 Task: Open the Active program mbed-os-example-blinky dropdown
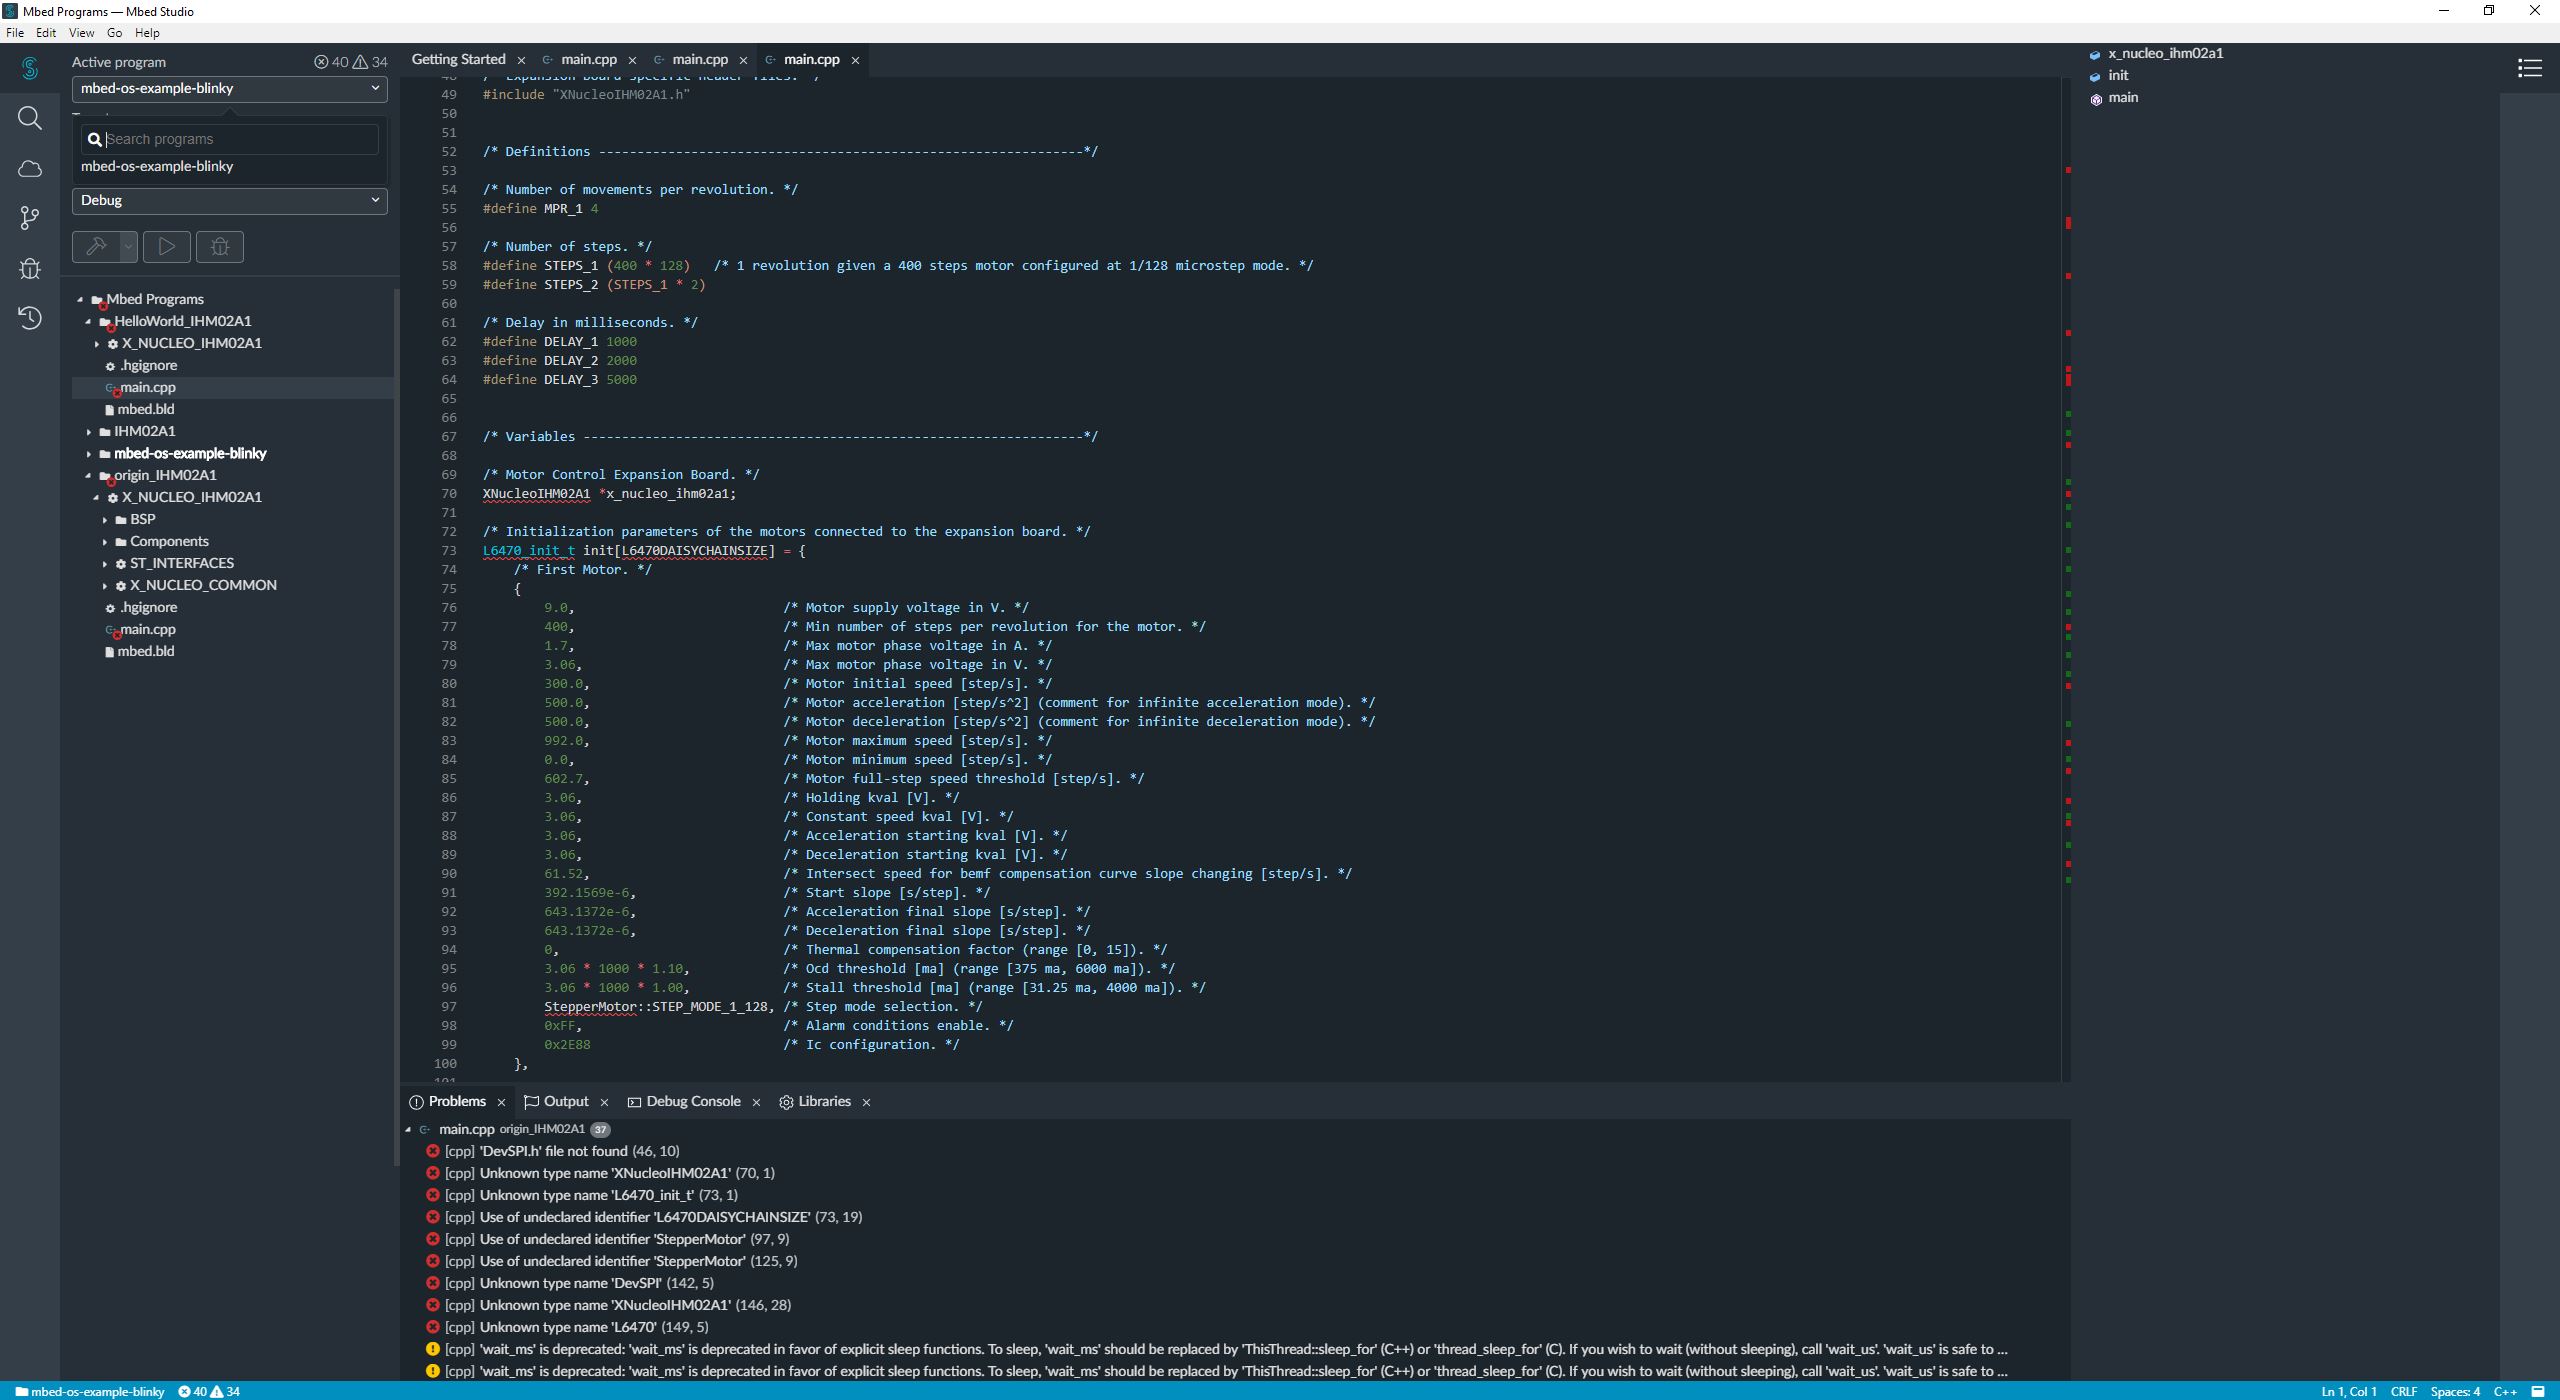click(x=229, y=89)
